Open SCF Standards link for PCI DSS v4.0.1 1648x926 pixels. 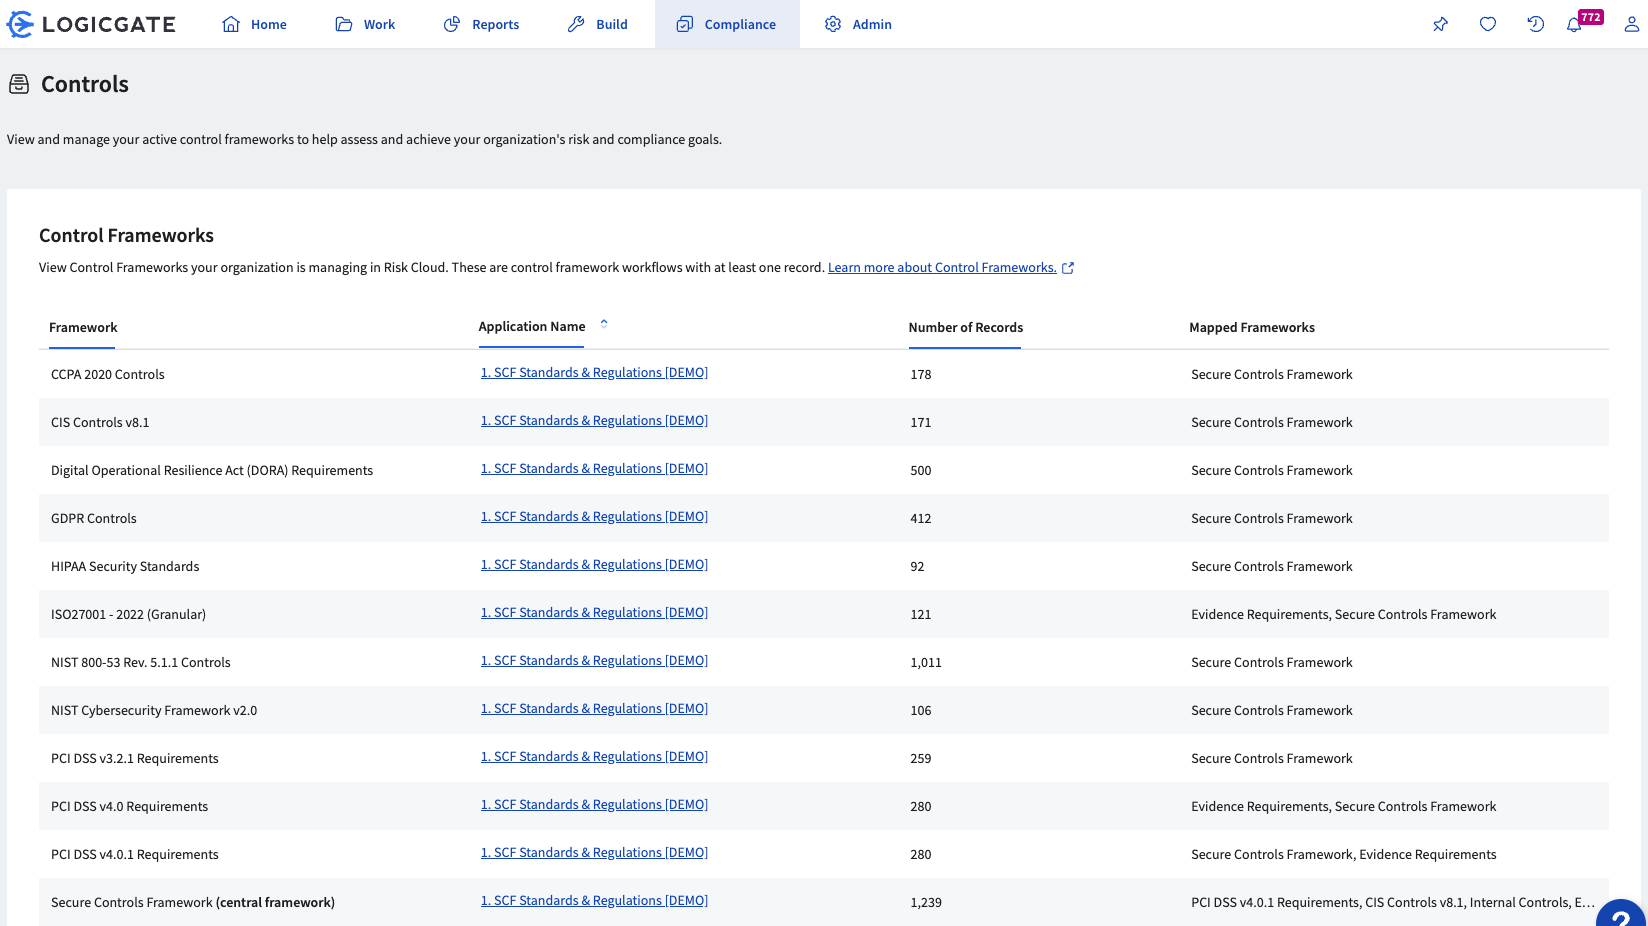[x=594, y=852]
